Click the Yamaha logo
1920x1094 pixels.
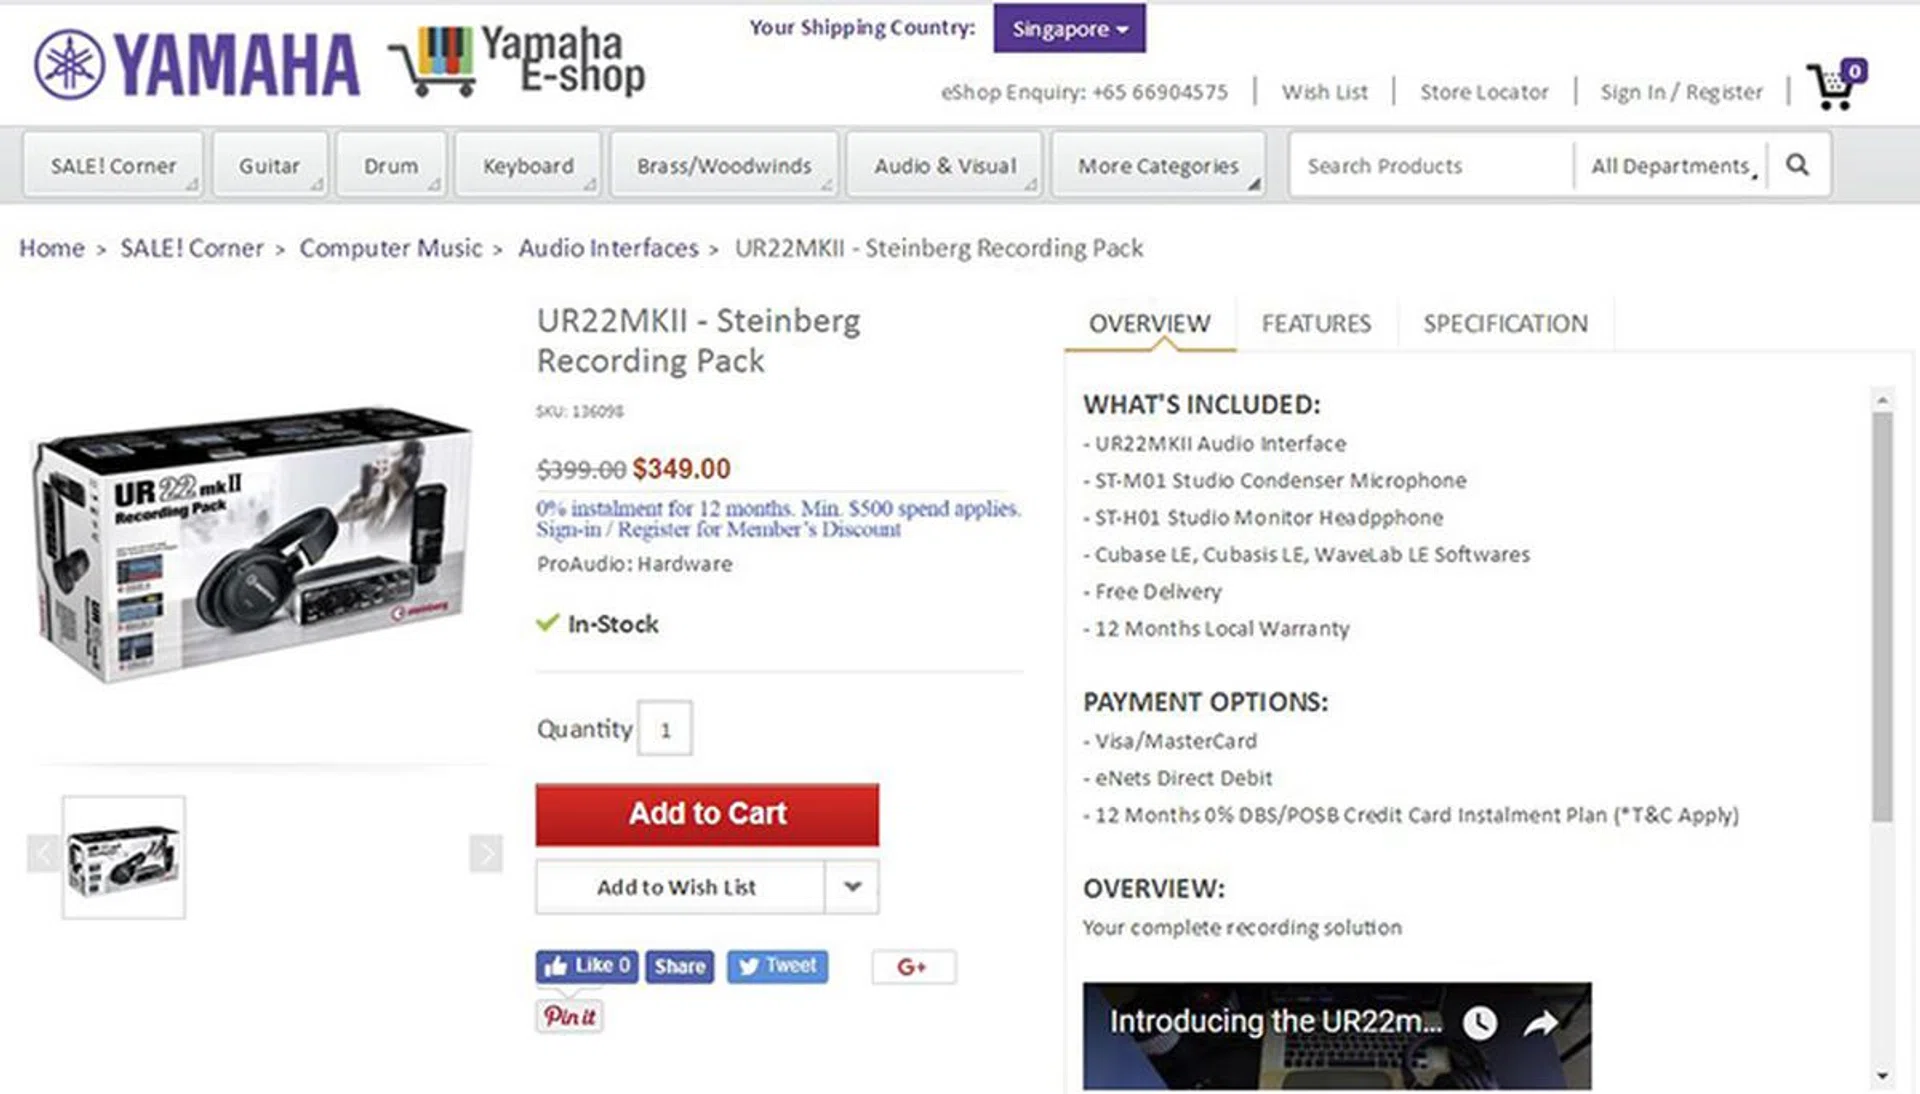[x=196, y=65]
